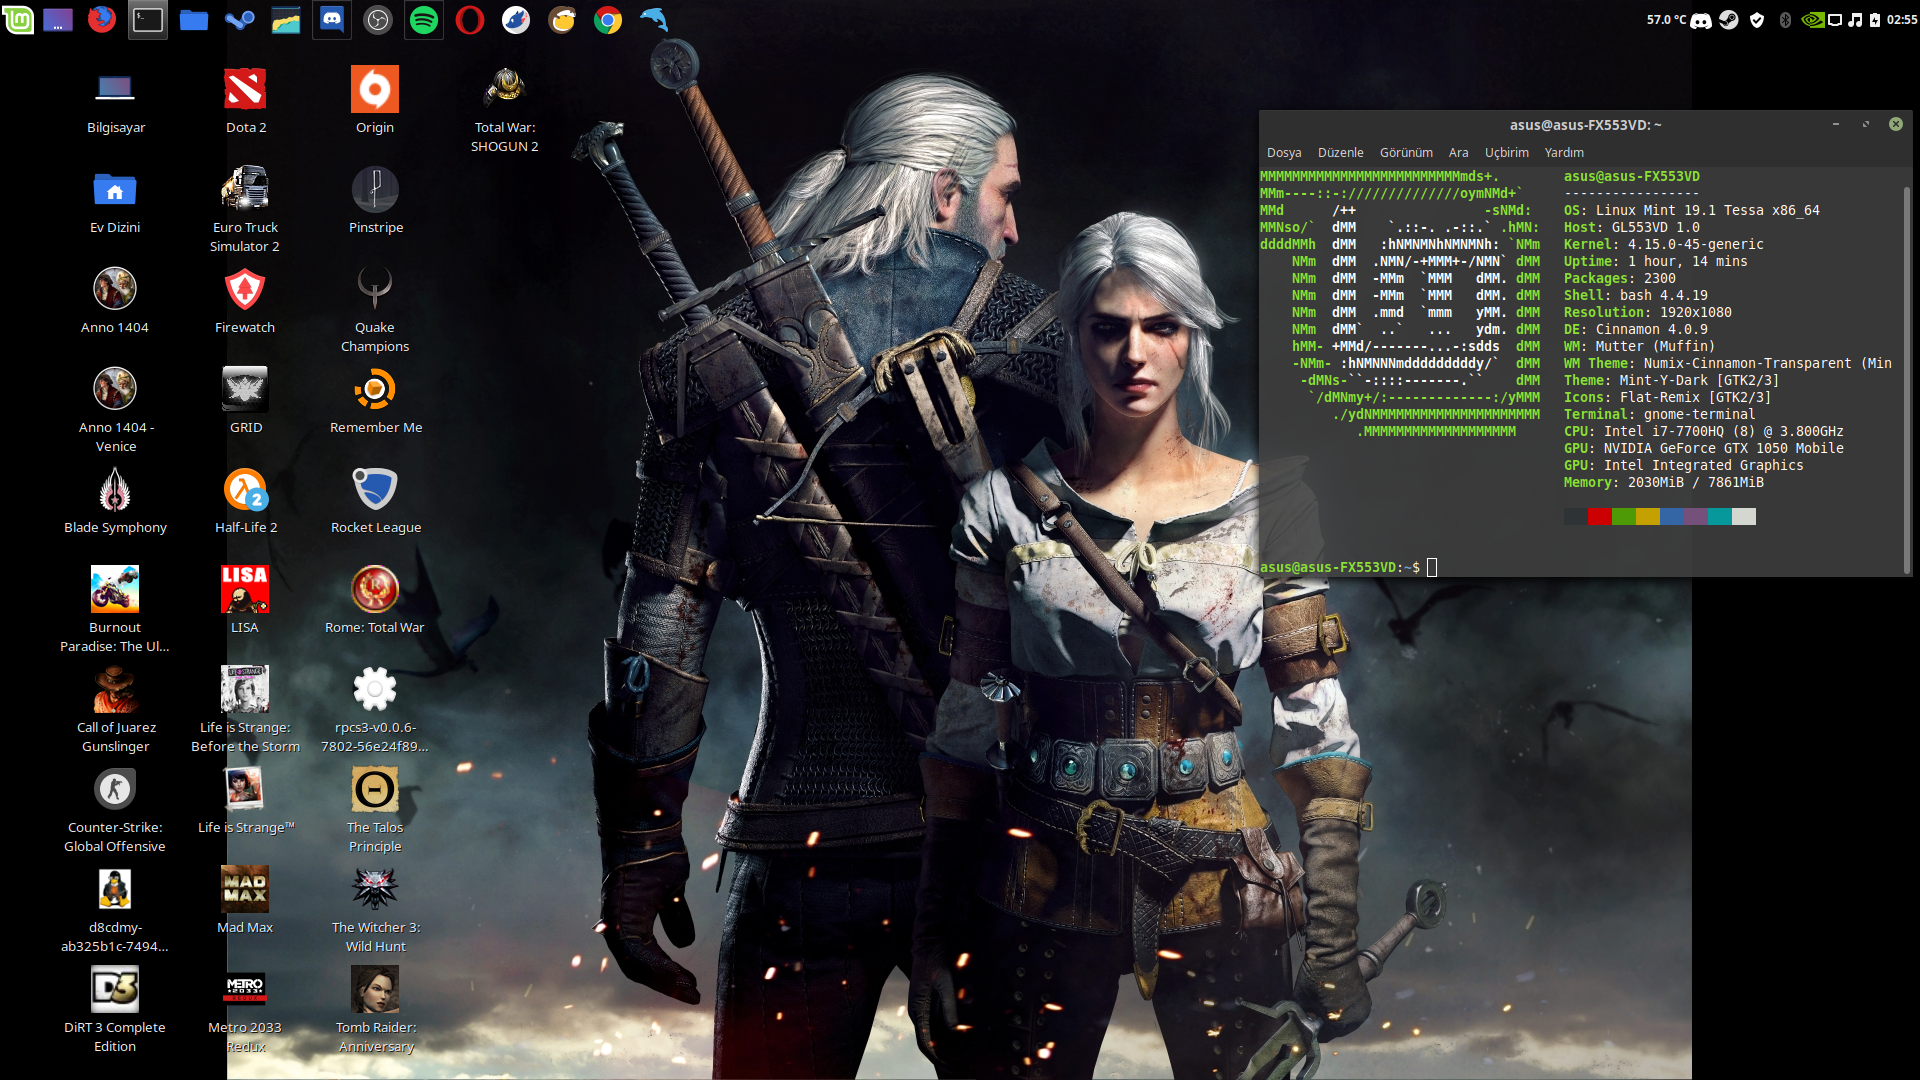The image size is (1920, 1080).
Task: Click the show desktop panel button
Action: (57, 19)
